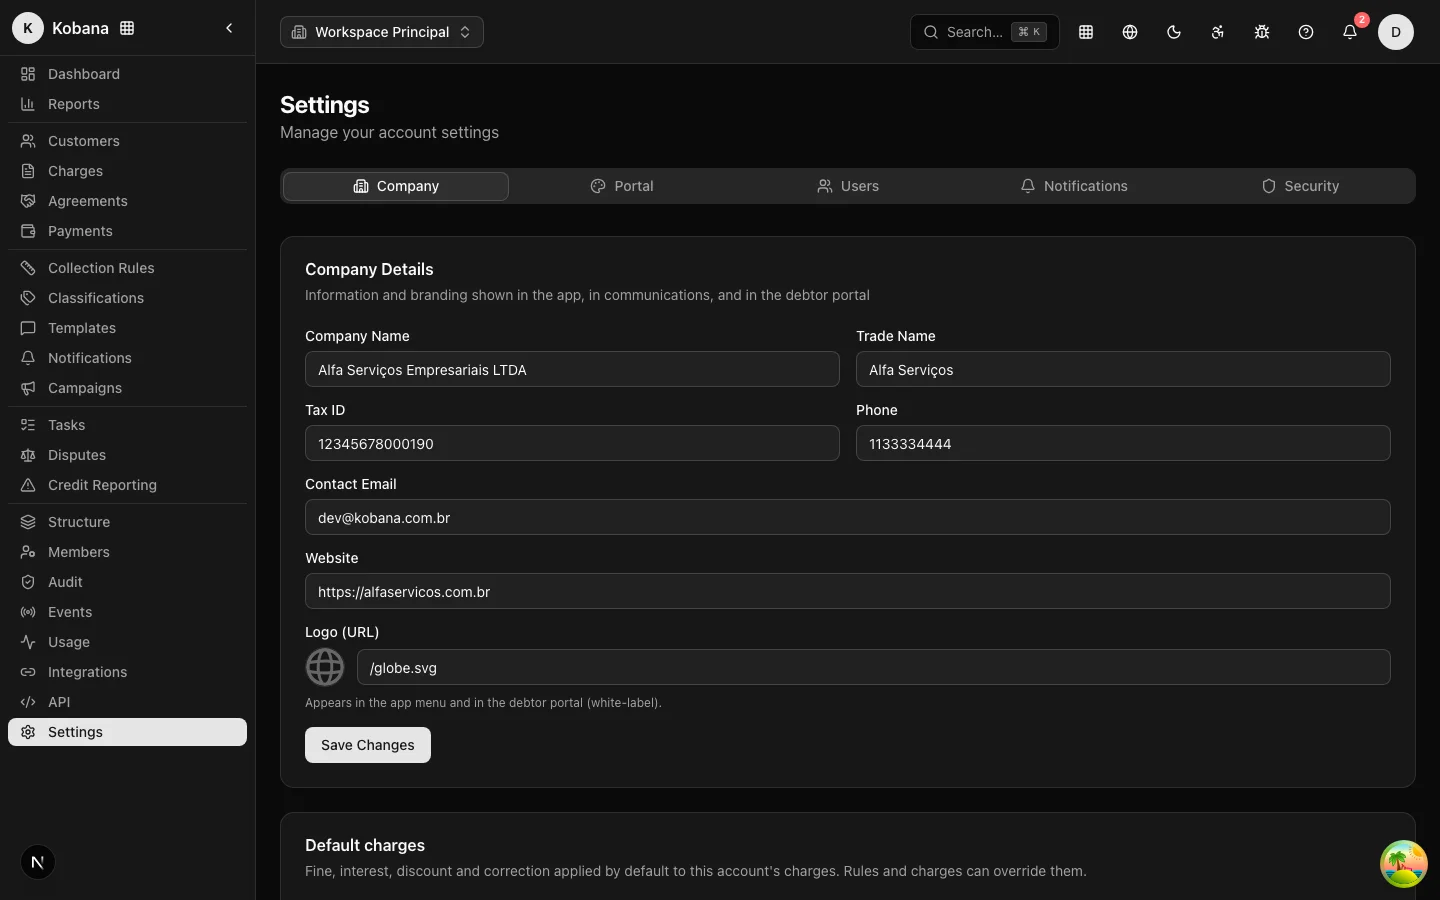
Task: Open Usage in the sidebar
Action: point(127,642)
